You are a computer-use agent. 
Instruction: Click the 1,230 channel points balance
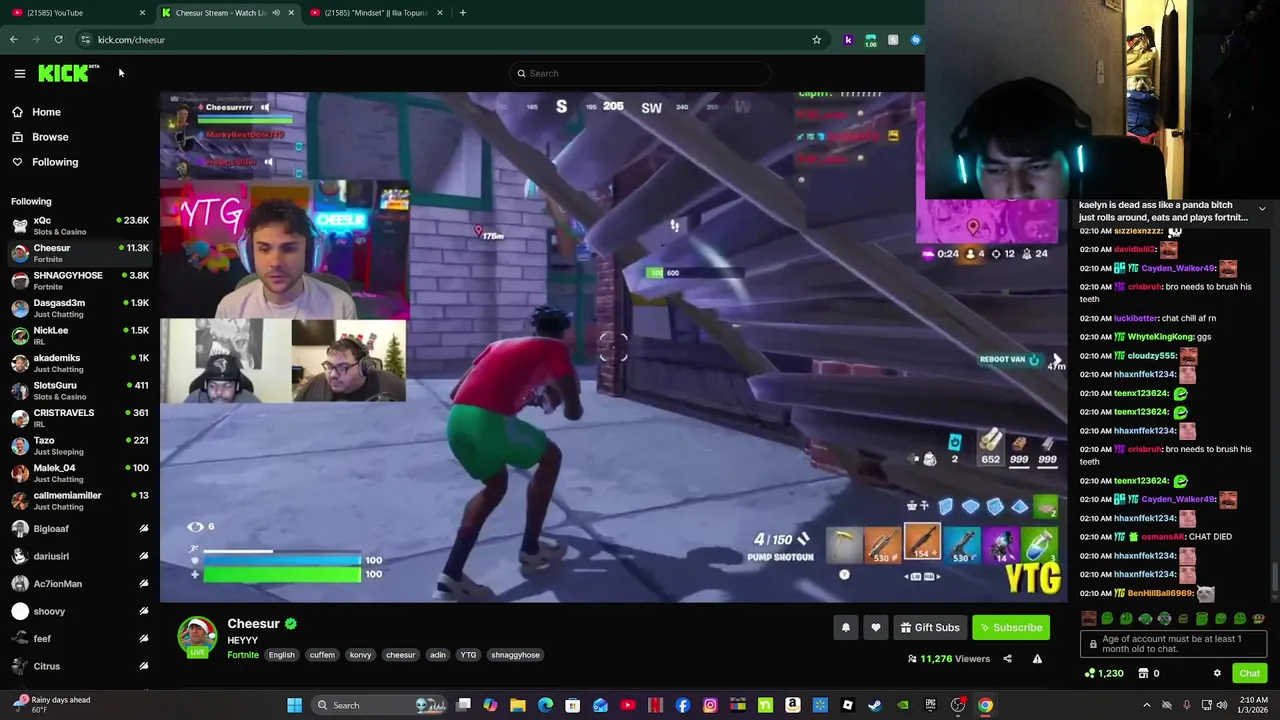tap(1104, 674)
